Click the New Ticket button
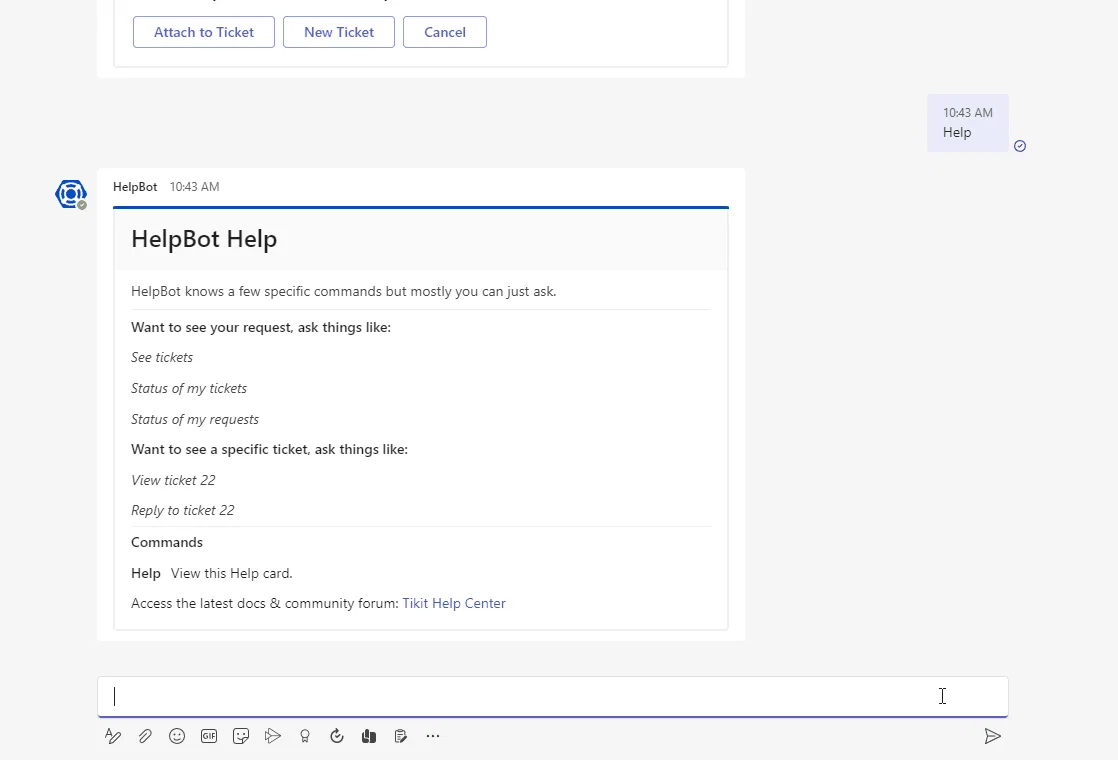 (339, 32)
